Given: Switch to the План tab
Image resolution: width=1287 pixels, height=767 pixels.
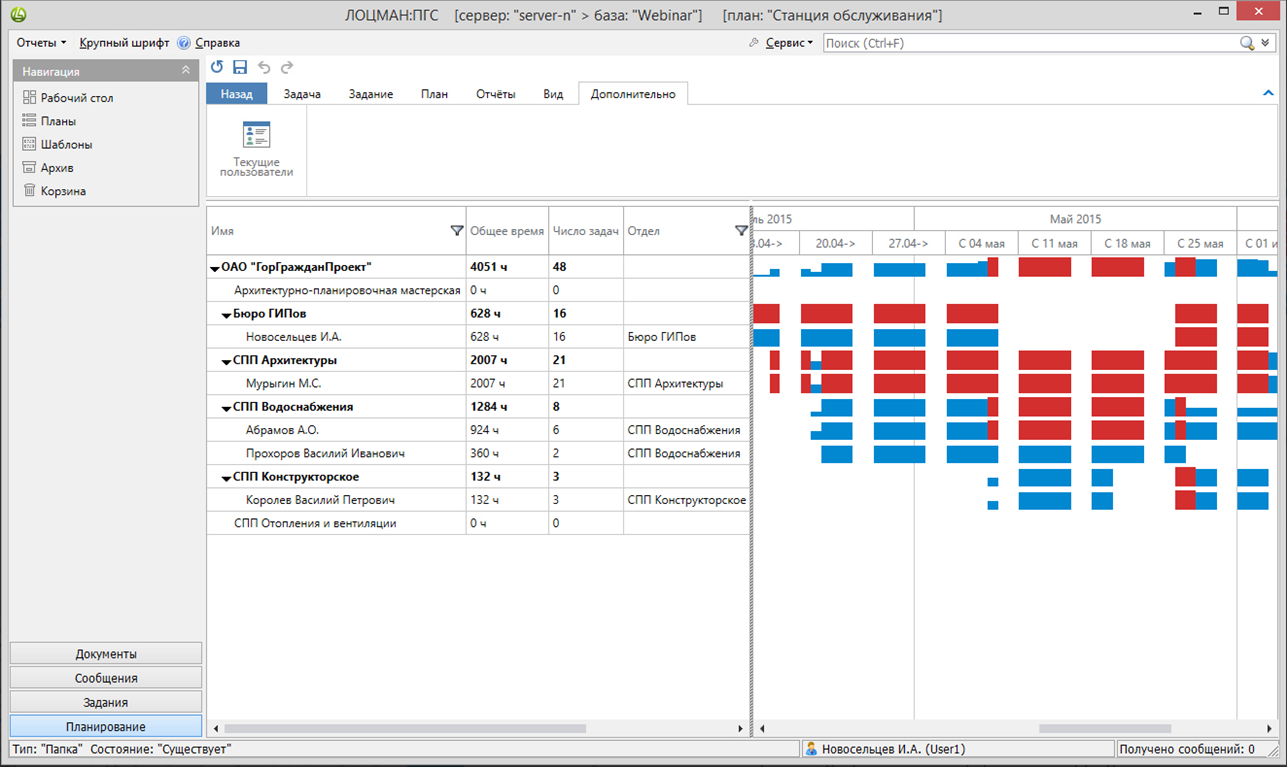Looking at the screenshot, I should click(434, 93).
